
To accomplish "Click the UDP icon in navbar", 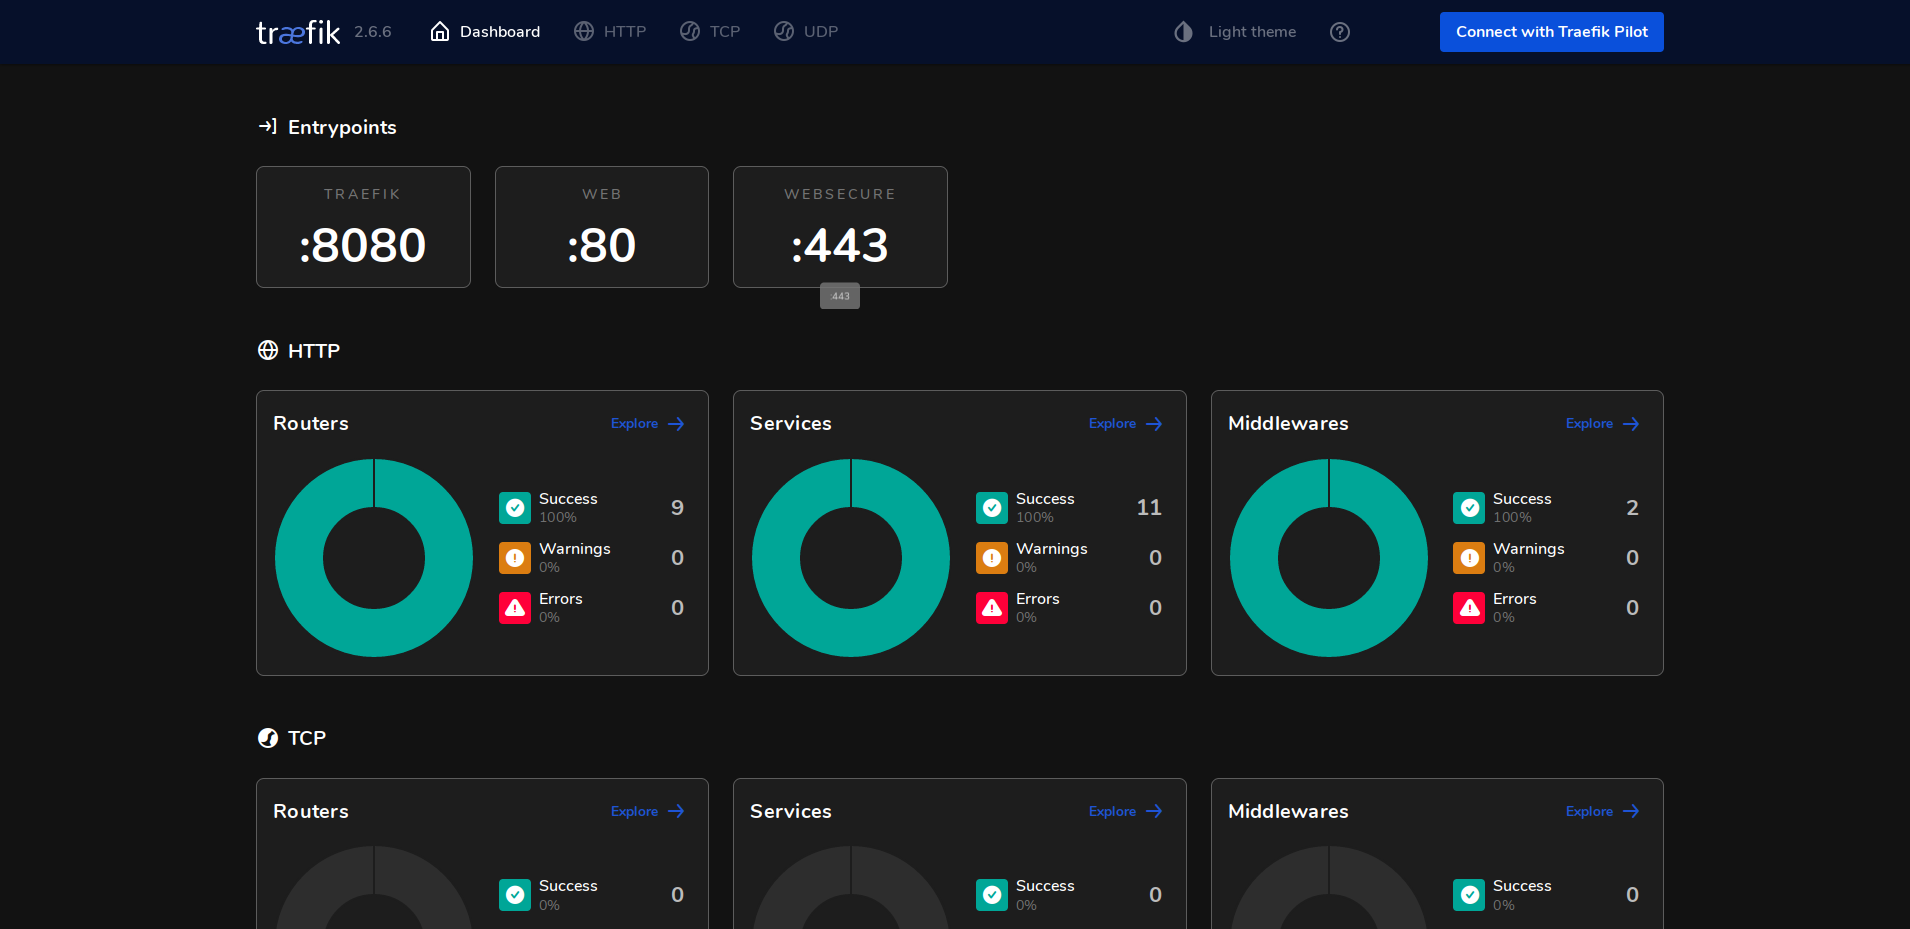I will click(x=784, y=32).
